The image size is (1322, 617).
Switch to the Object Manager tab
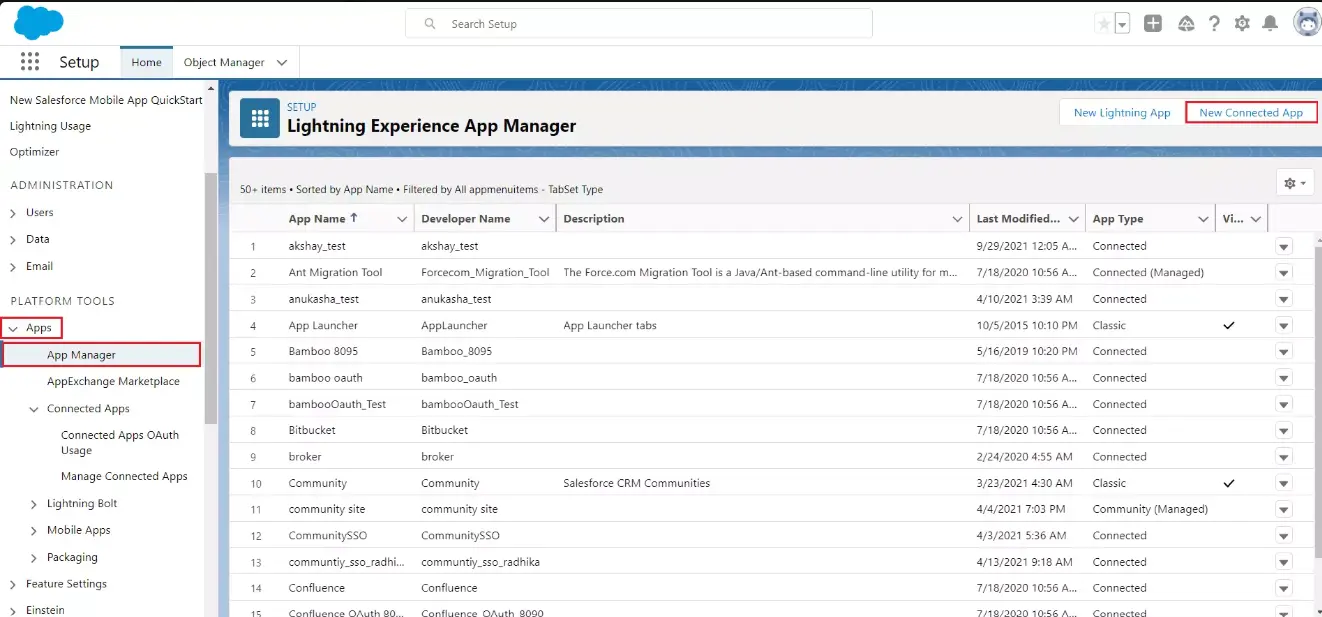point(224,62)
